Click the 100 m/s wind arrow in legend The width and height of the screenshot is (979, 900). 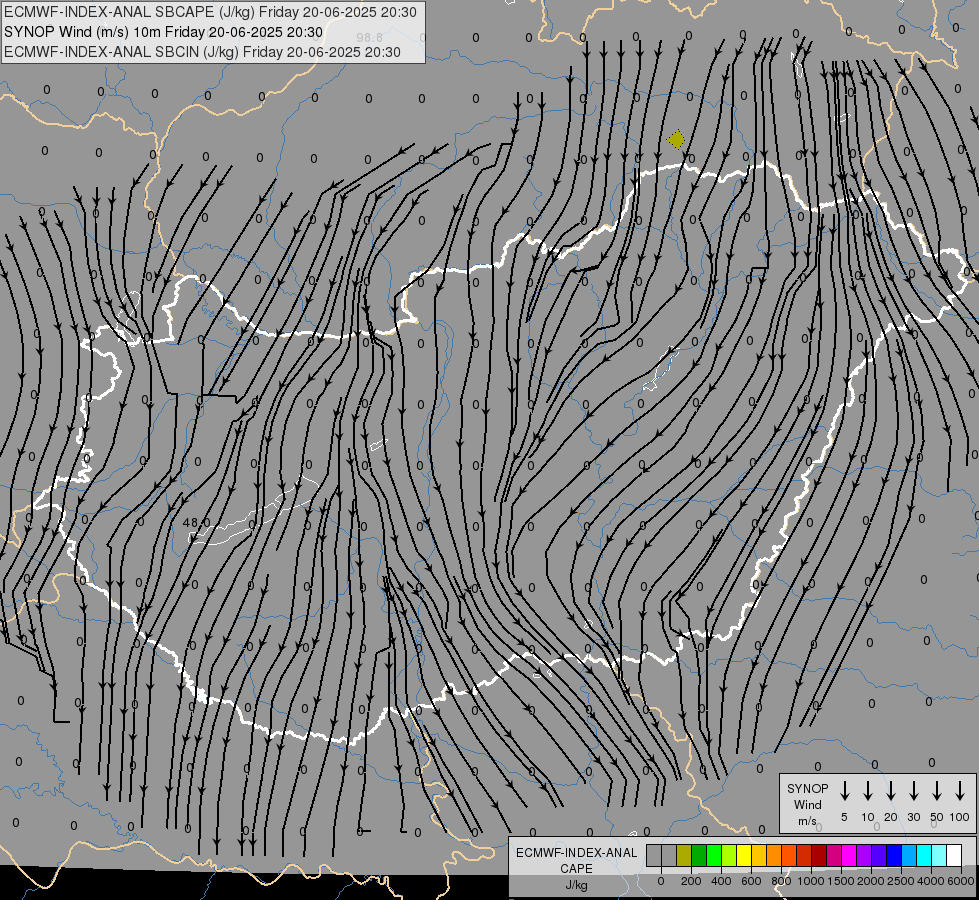pos(960,791)
